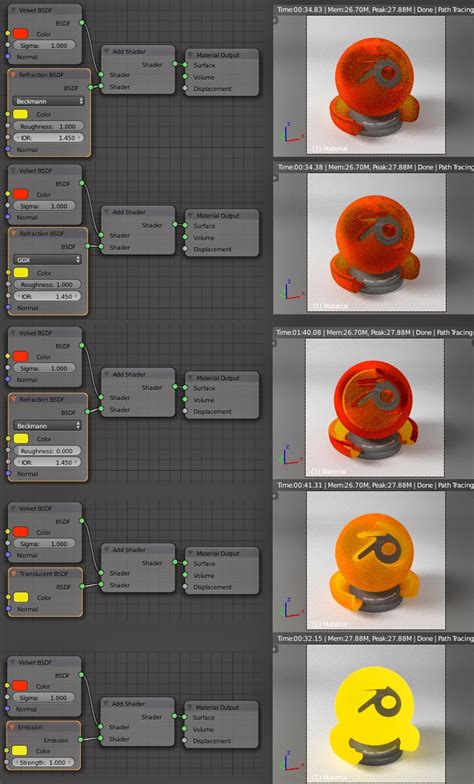Viewport: 474px width, 784px height.
Task: Click Normal socket of the Translucent BSDF node
Action: pyautogui.click(x=8, y=609)
